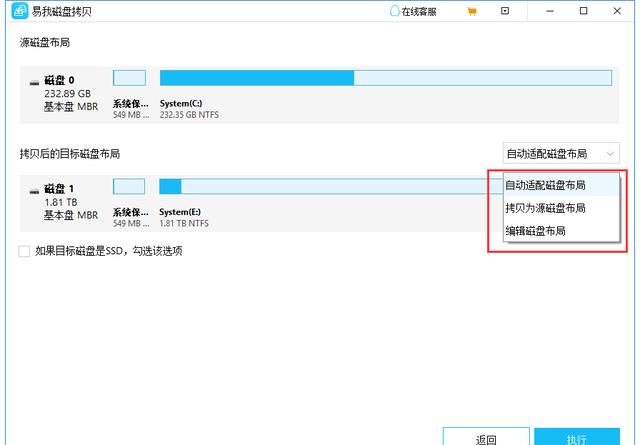Choose 拷贝为源磁盘布局 from the list
640x445 pixels.
pyautogui.click(x=545, y=208)
